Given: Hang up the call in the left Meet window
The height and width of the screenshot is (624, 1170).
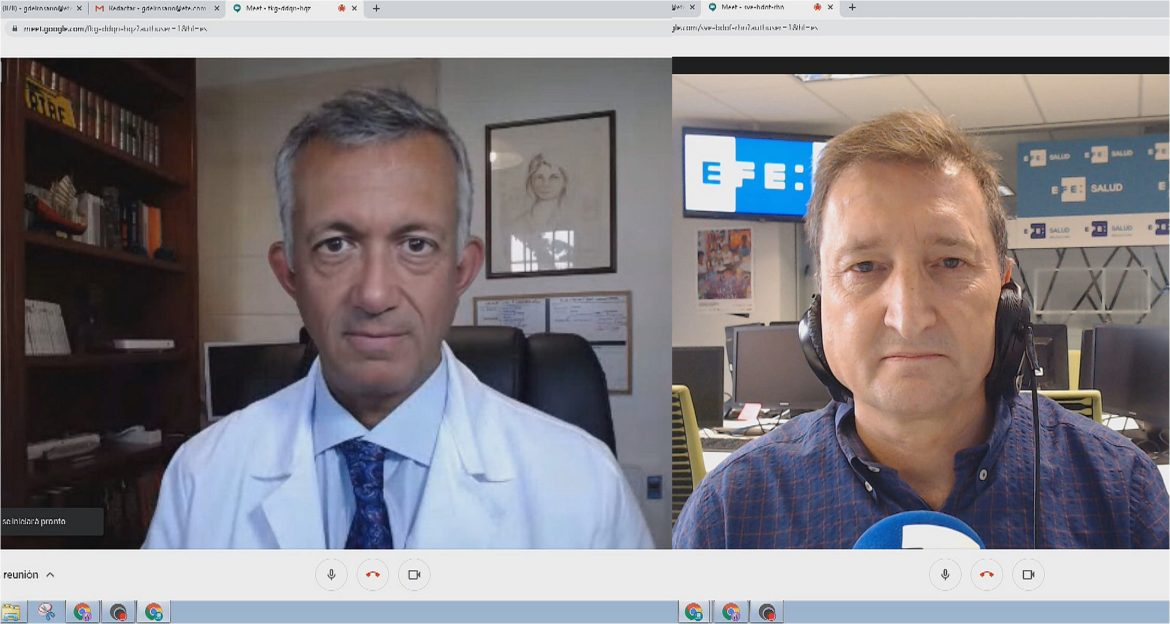Looking at the screenshot, I should tap(373, 575).
